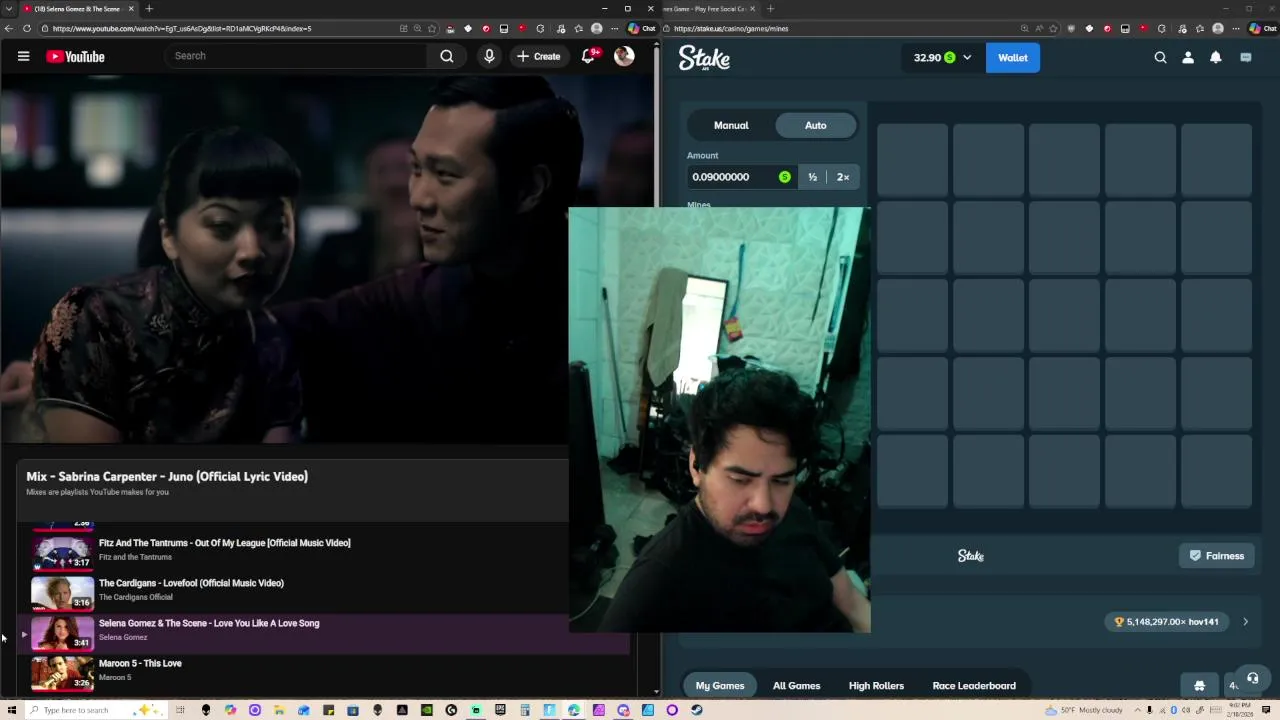The height and width of the screenshot is (720, 1280).
Task: Open Stake site search
Action: [1160, 58]
